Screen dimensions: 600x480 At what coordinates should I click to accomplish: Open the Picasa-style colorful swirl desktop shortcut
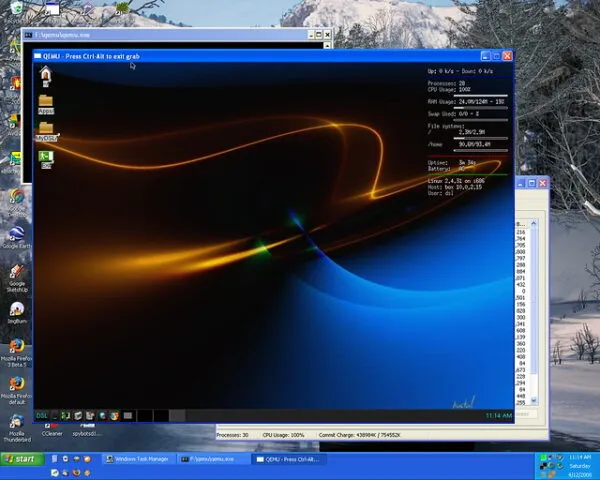(x=17, y=196)
